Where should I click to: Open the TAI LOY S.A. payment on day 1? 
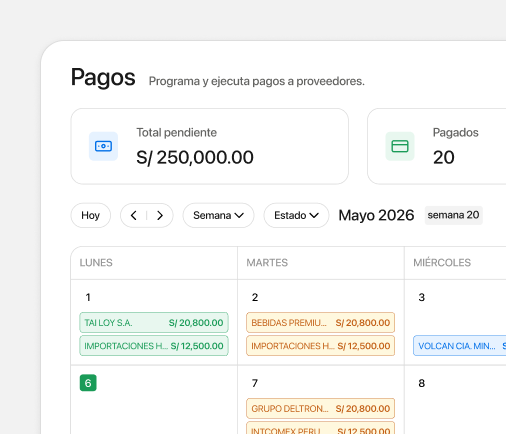154,322
